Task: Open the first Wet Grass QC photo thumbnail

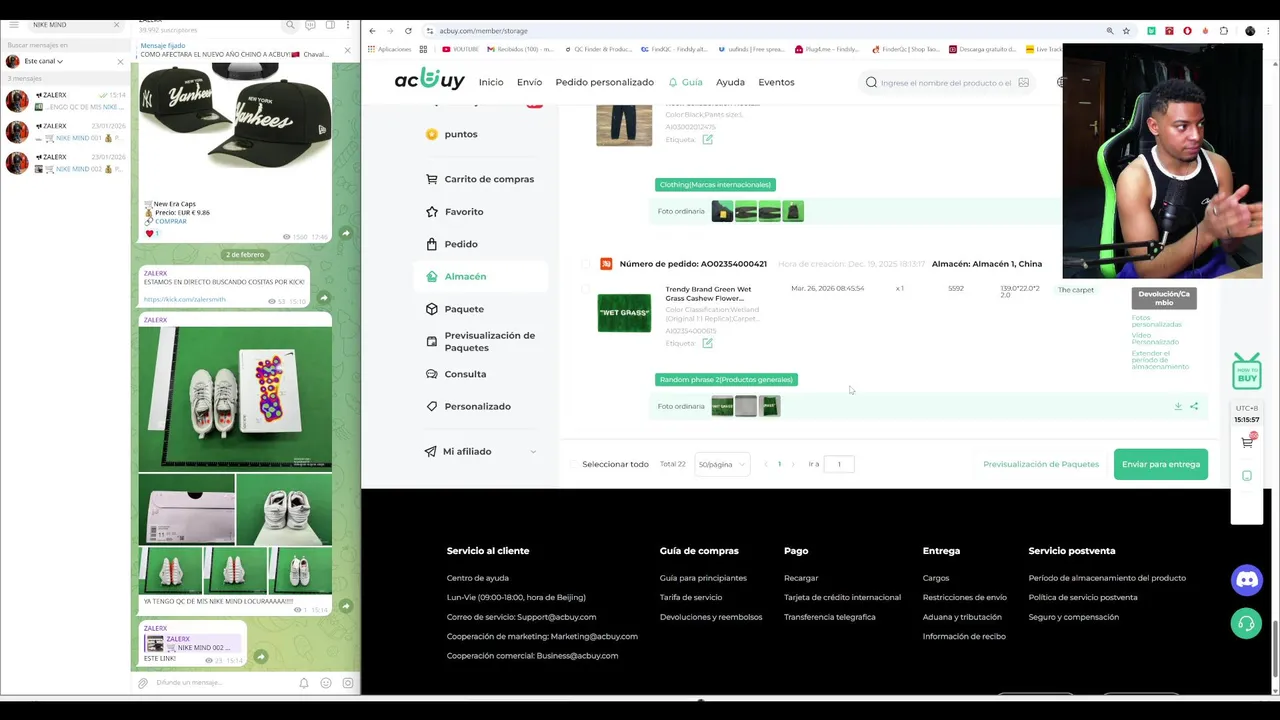Action: coord(722,406)
